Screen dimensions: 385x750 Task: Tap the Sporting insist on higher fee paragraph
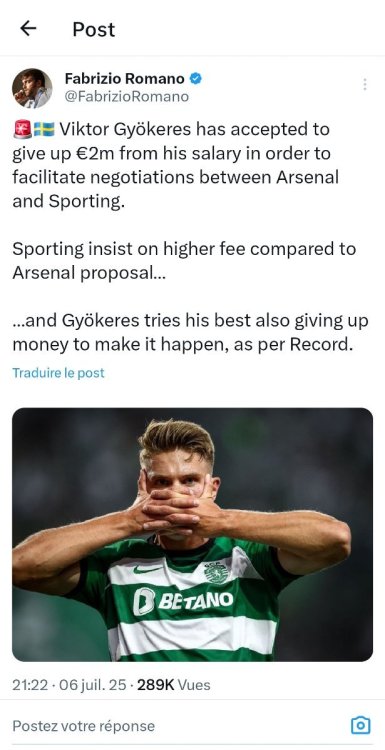pos(184,261)
